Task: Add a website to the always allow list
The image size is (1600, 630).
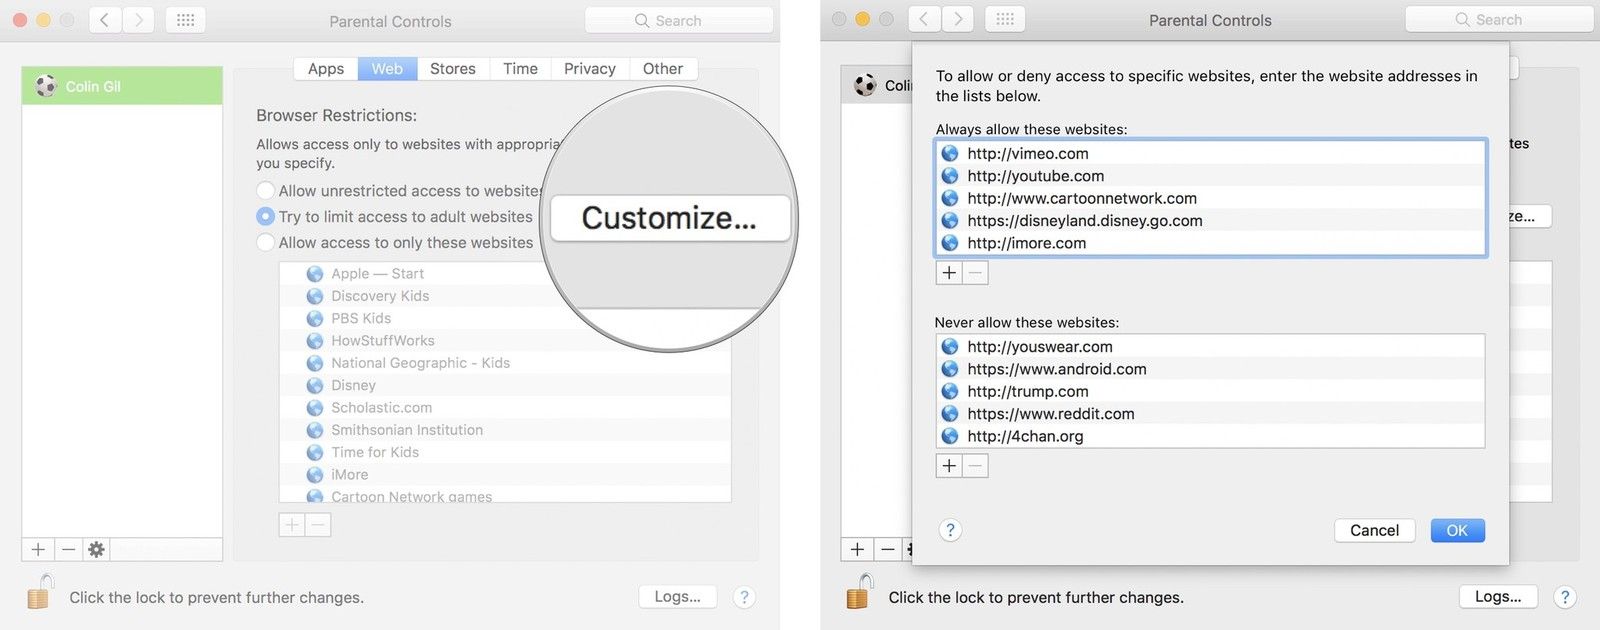Action: click(949, 273)
